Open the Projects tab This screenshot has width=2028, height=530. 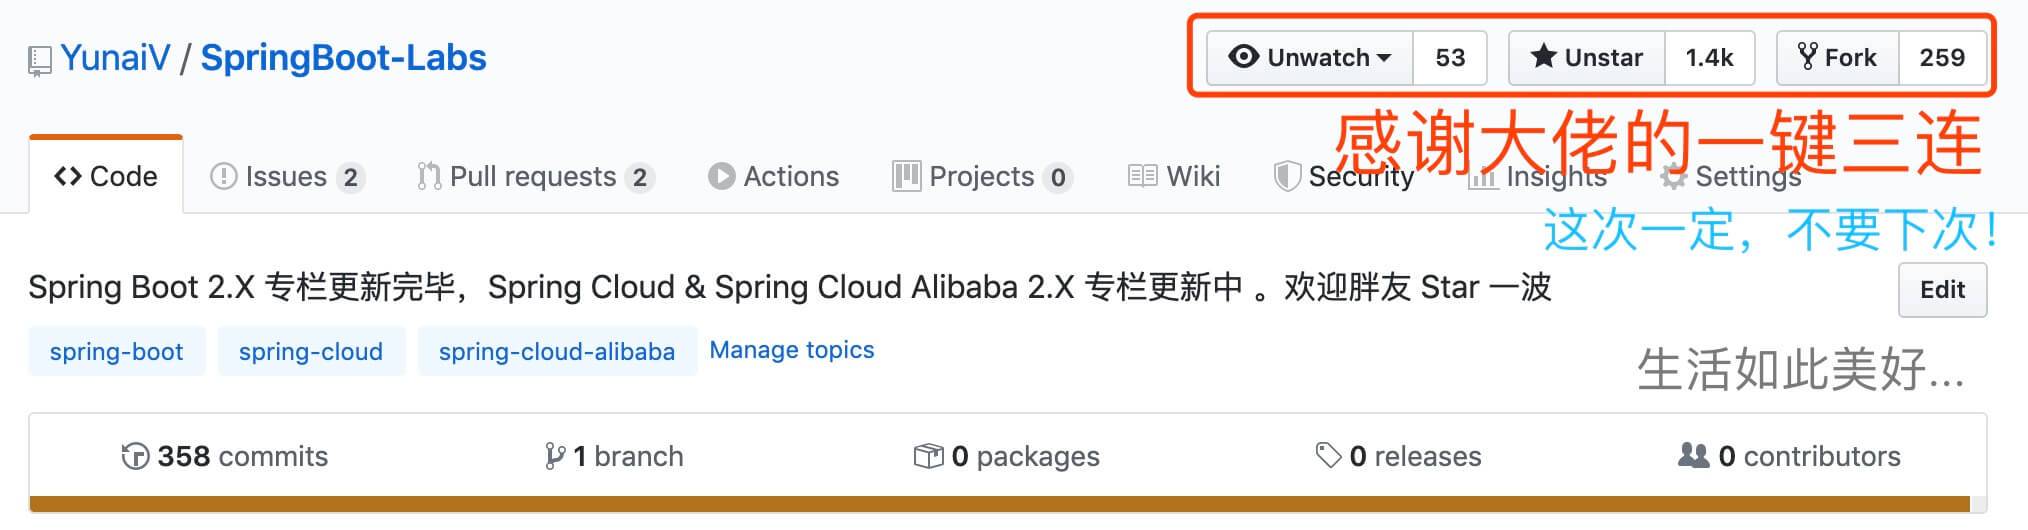click(x=980, y=177)
